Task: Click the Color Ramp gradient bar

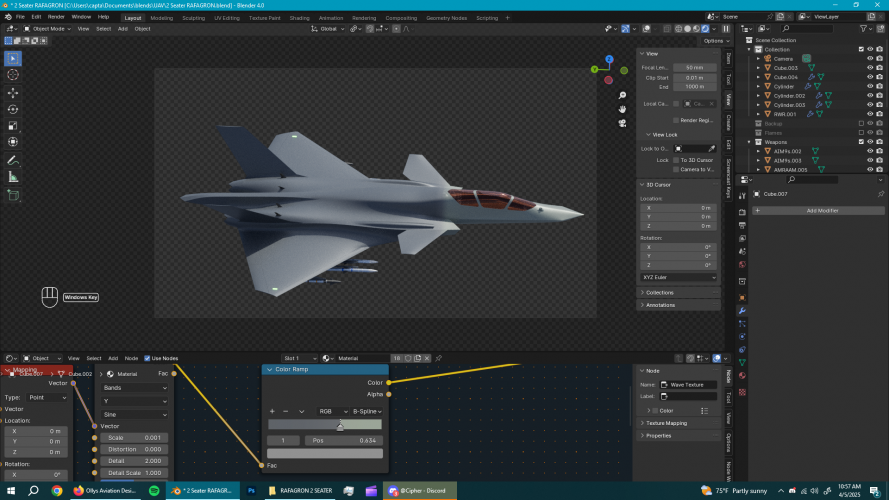Action: click(x=325, y=424)
